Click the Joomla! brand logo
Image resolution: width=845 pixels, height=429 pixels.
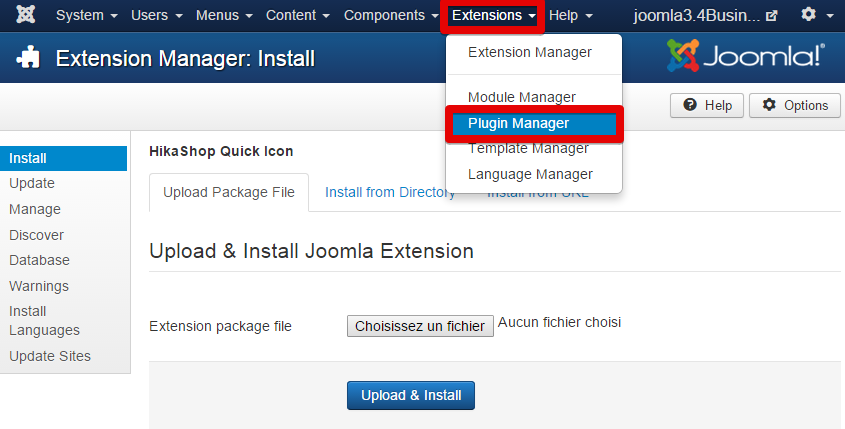(x=746, y=55)
